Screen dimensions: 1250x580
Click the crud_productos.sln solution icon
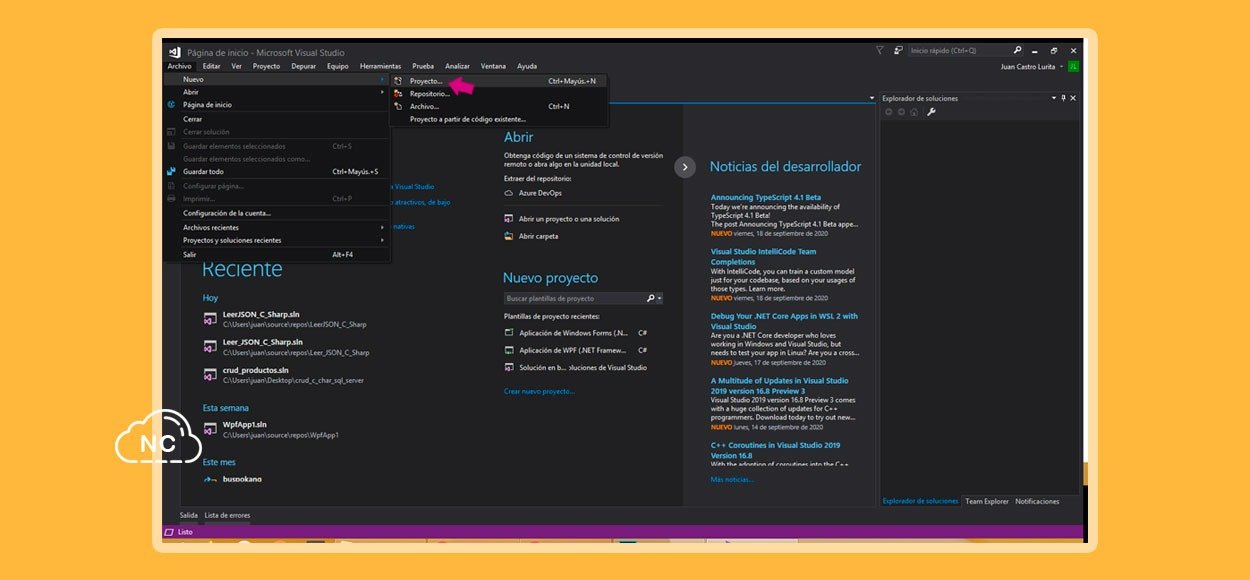coord(210,374)
